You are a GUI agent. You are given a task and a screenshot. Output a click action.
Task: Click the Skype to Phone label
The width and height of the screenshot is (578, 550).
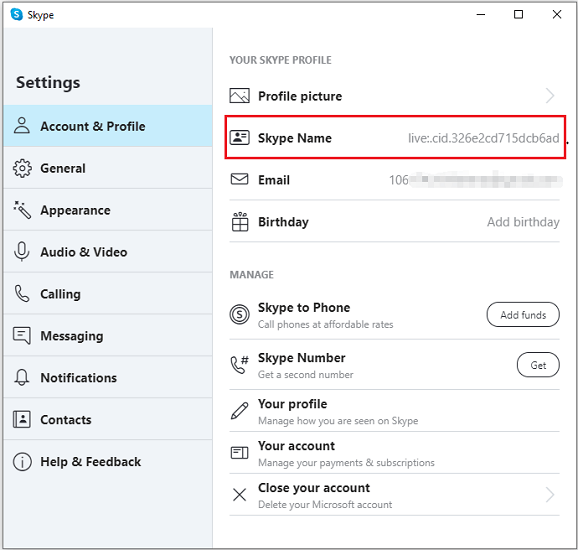(304, 307)
